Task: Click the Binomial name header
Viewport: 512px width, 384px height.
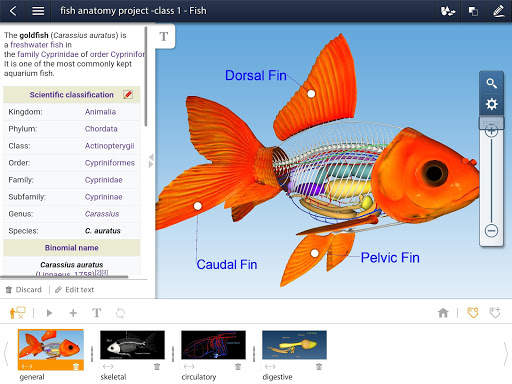Action: (72, 248)
